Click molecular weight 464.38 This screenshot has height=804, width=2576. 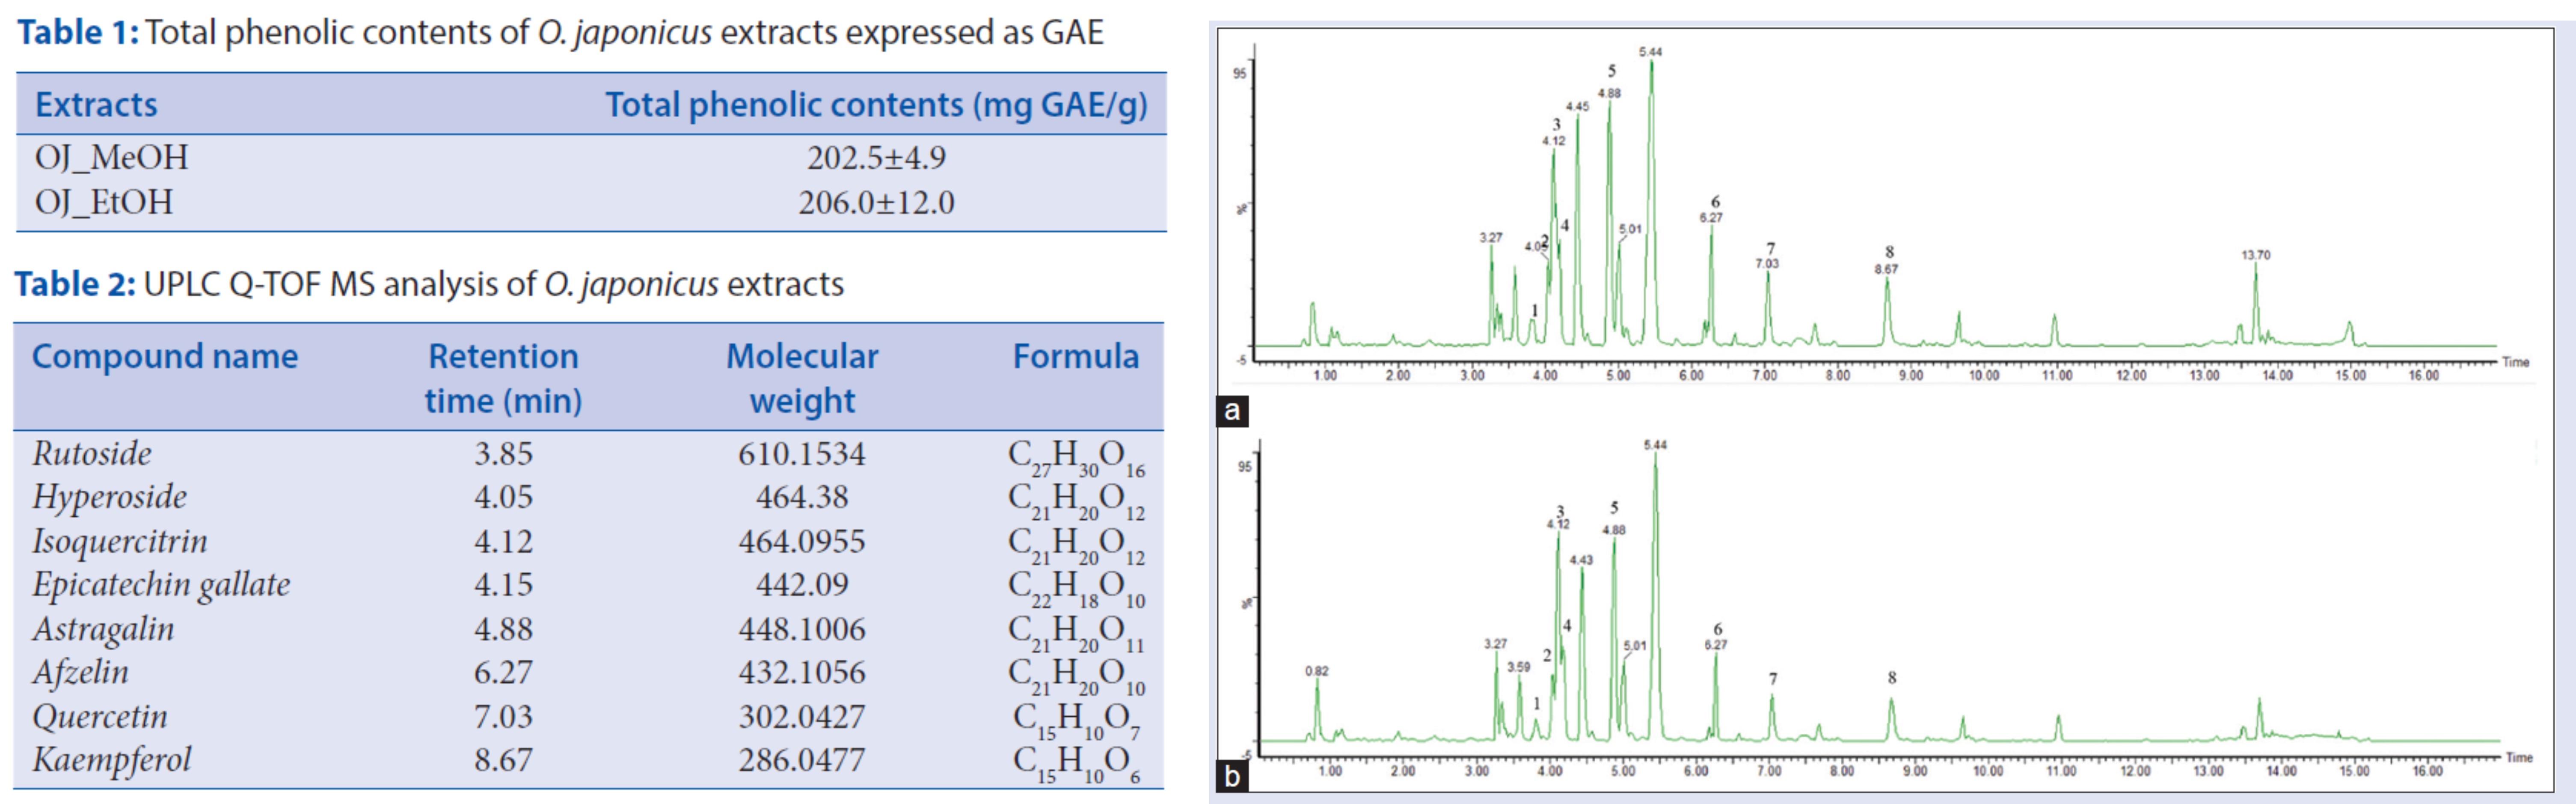[802, 498]
